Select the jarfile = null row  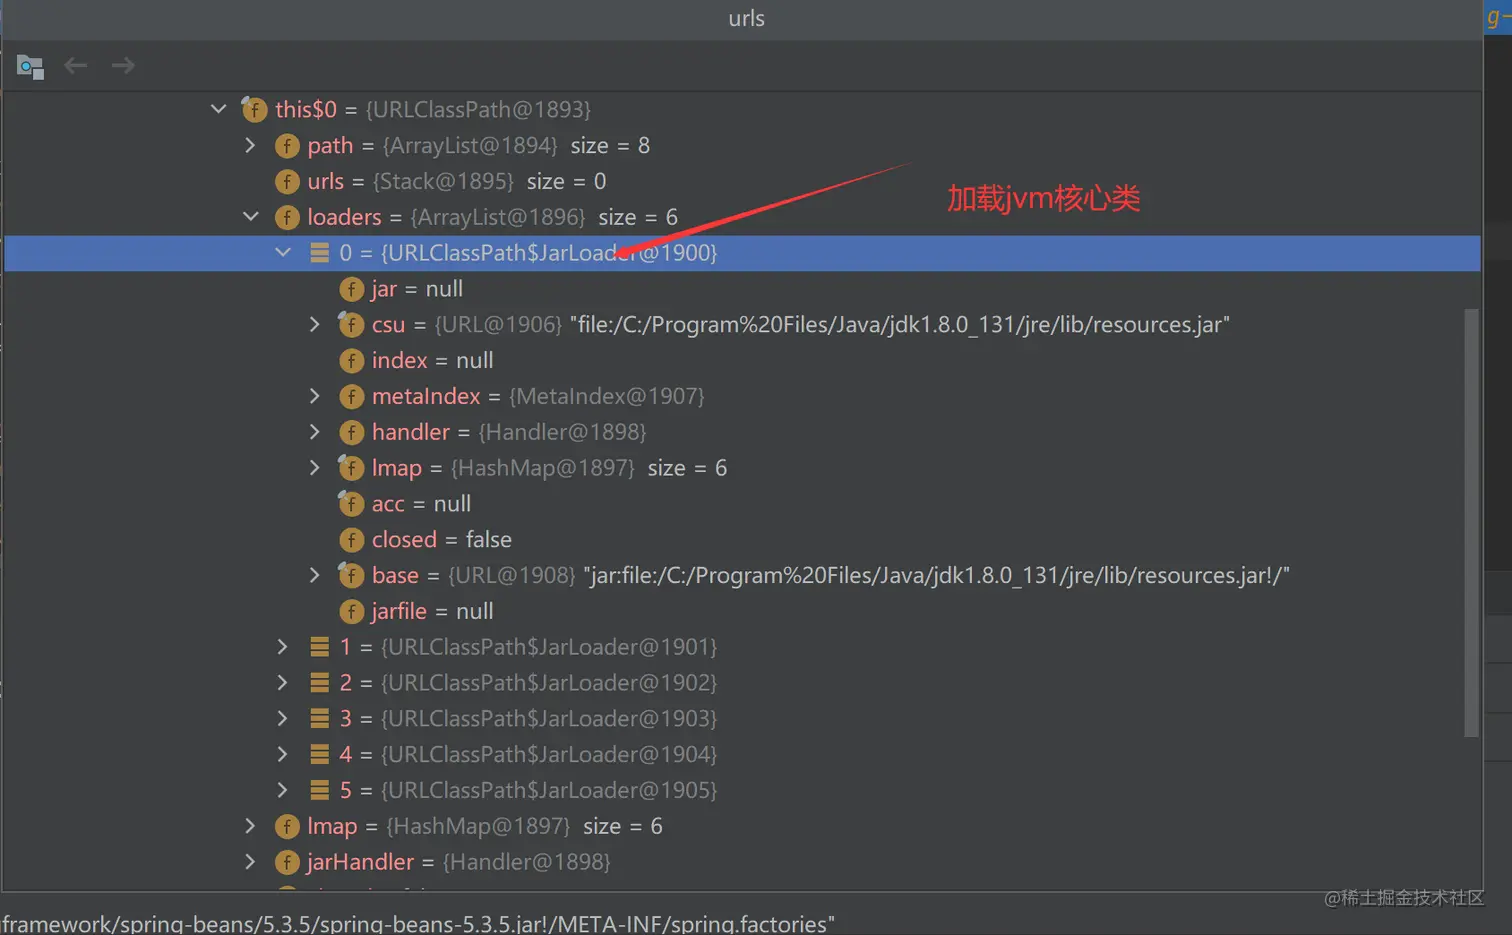coord(742,611)
